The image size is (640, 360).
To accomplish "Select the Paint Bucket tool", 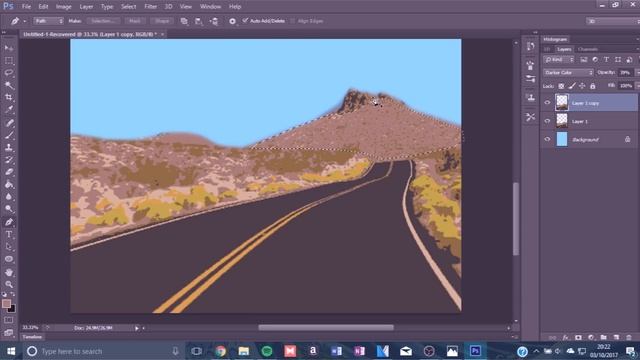I will [x=9, y=184].
